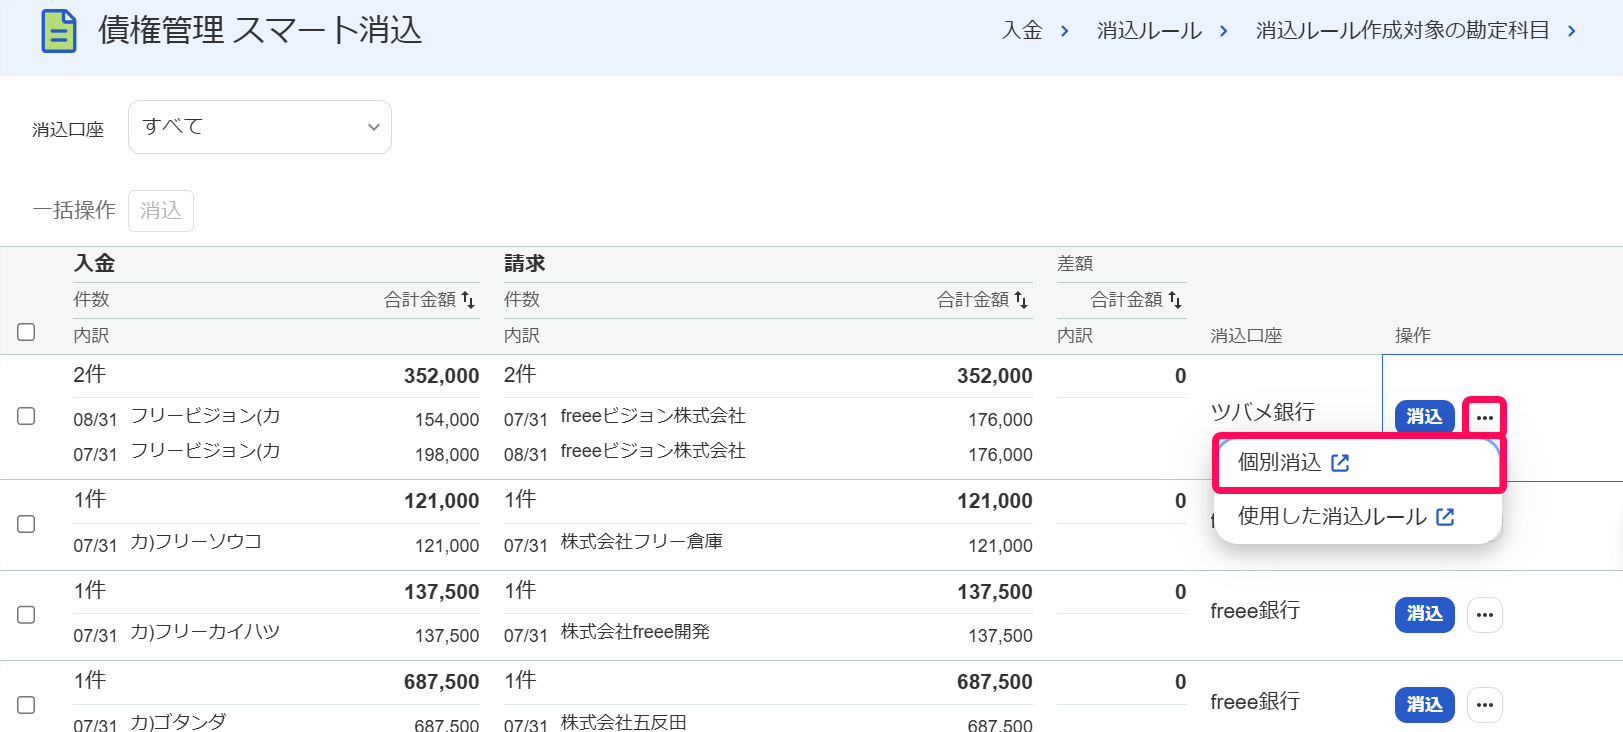Click ツバメ銀行 account cell
This screenshot has height=732, width=1623.
[x=1262, y=412]
